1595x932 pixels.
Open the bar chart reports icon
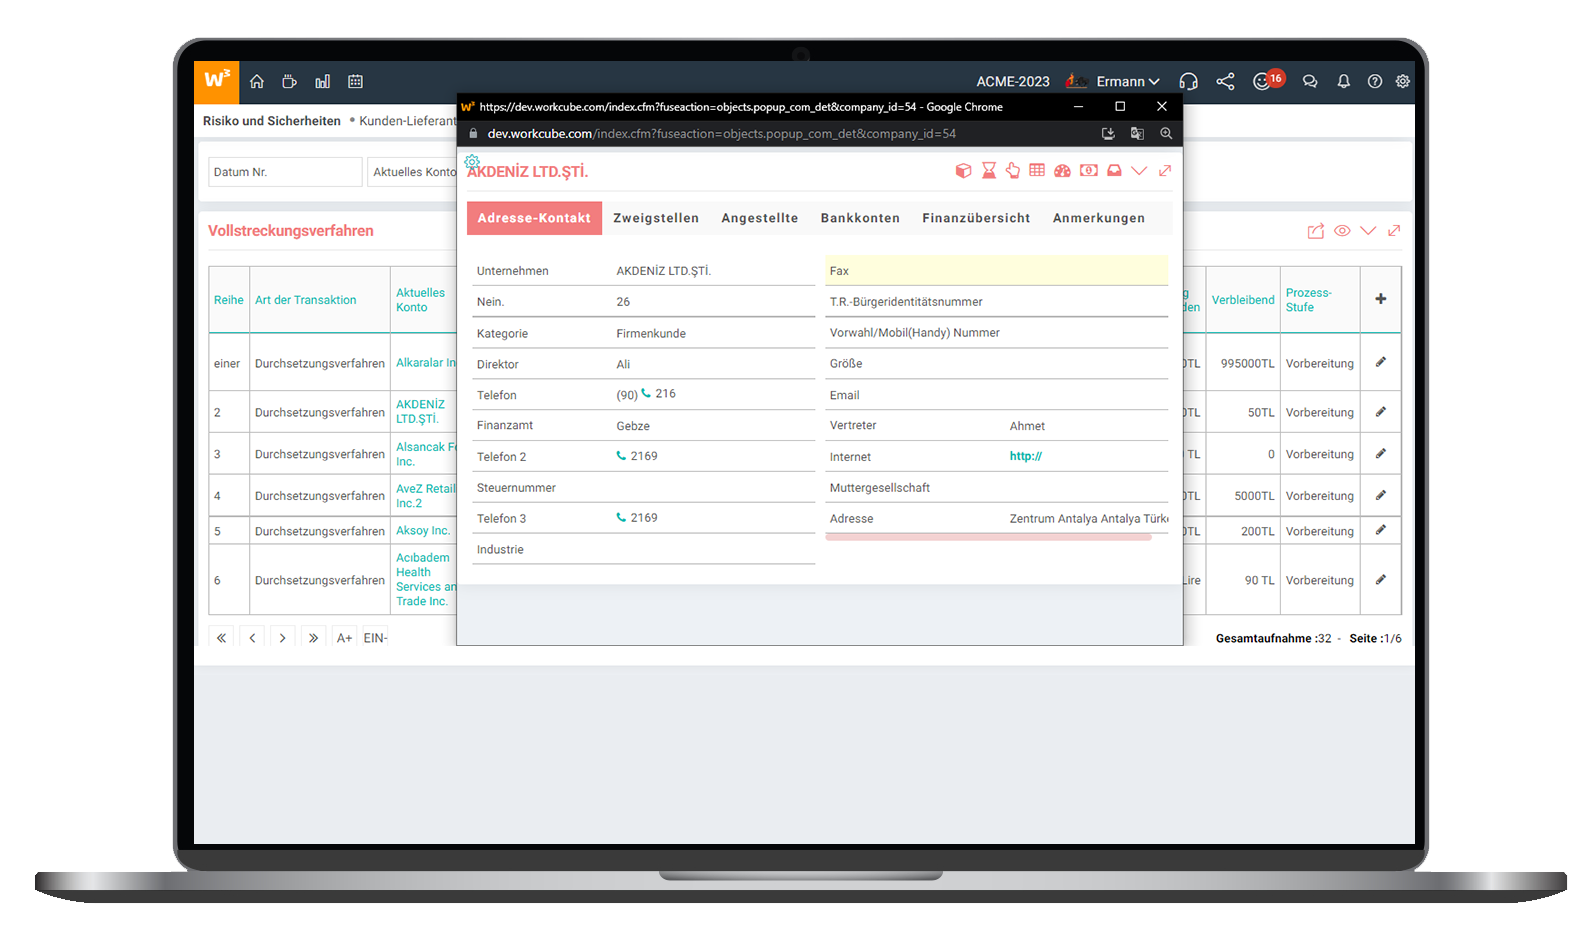[x=322, y=82]
